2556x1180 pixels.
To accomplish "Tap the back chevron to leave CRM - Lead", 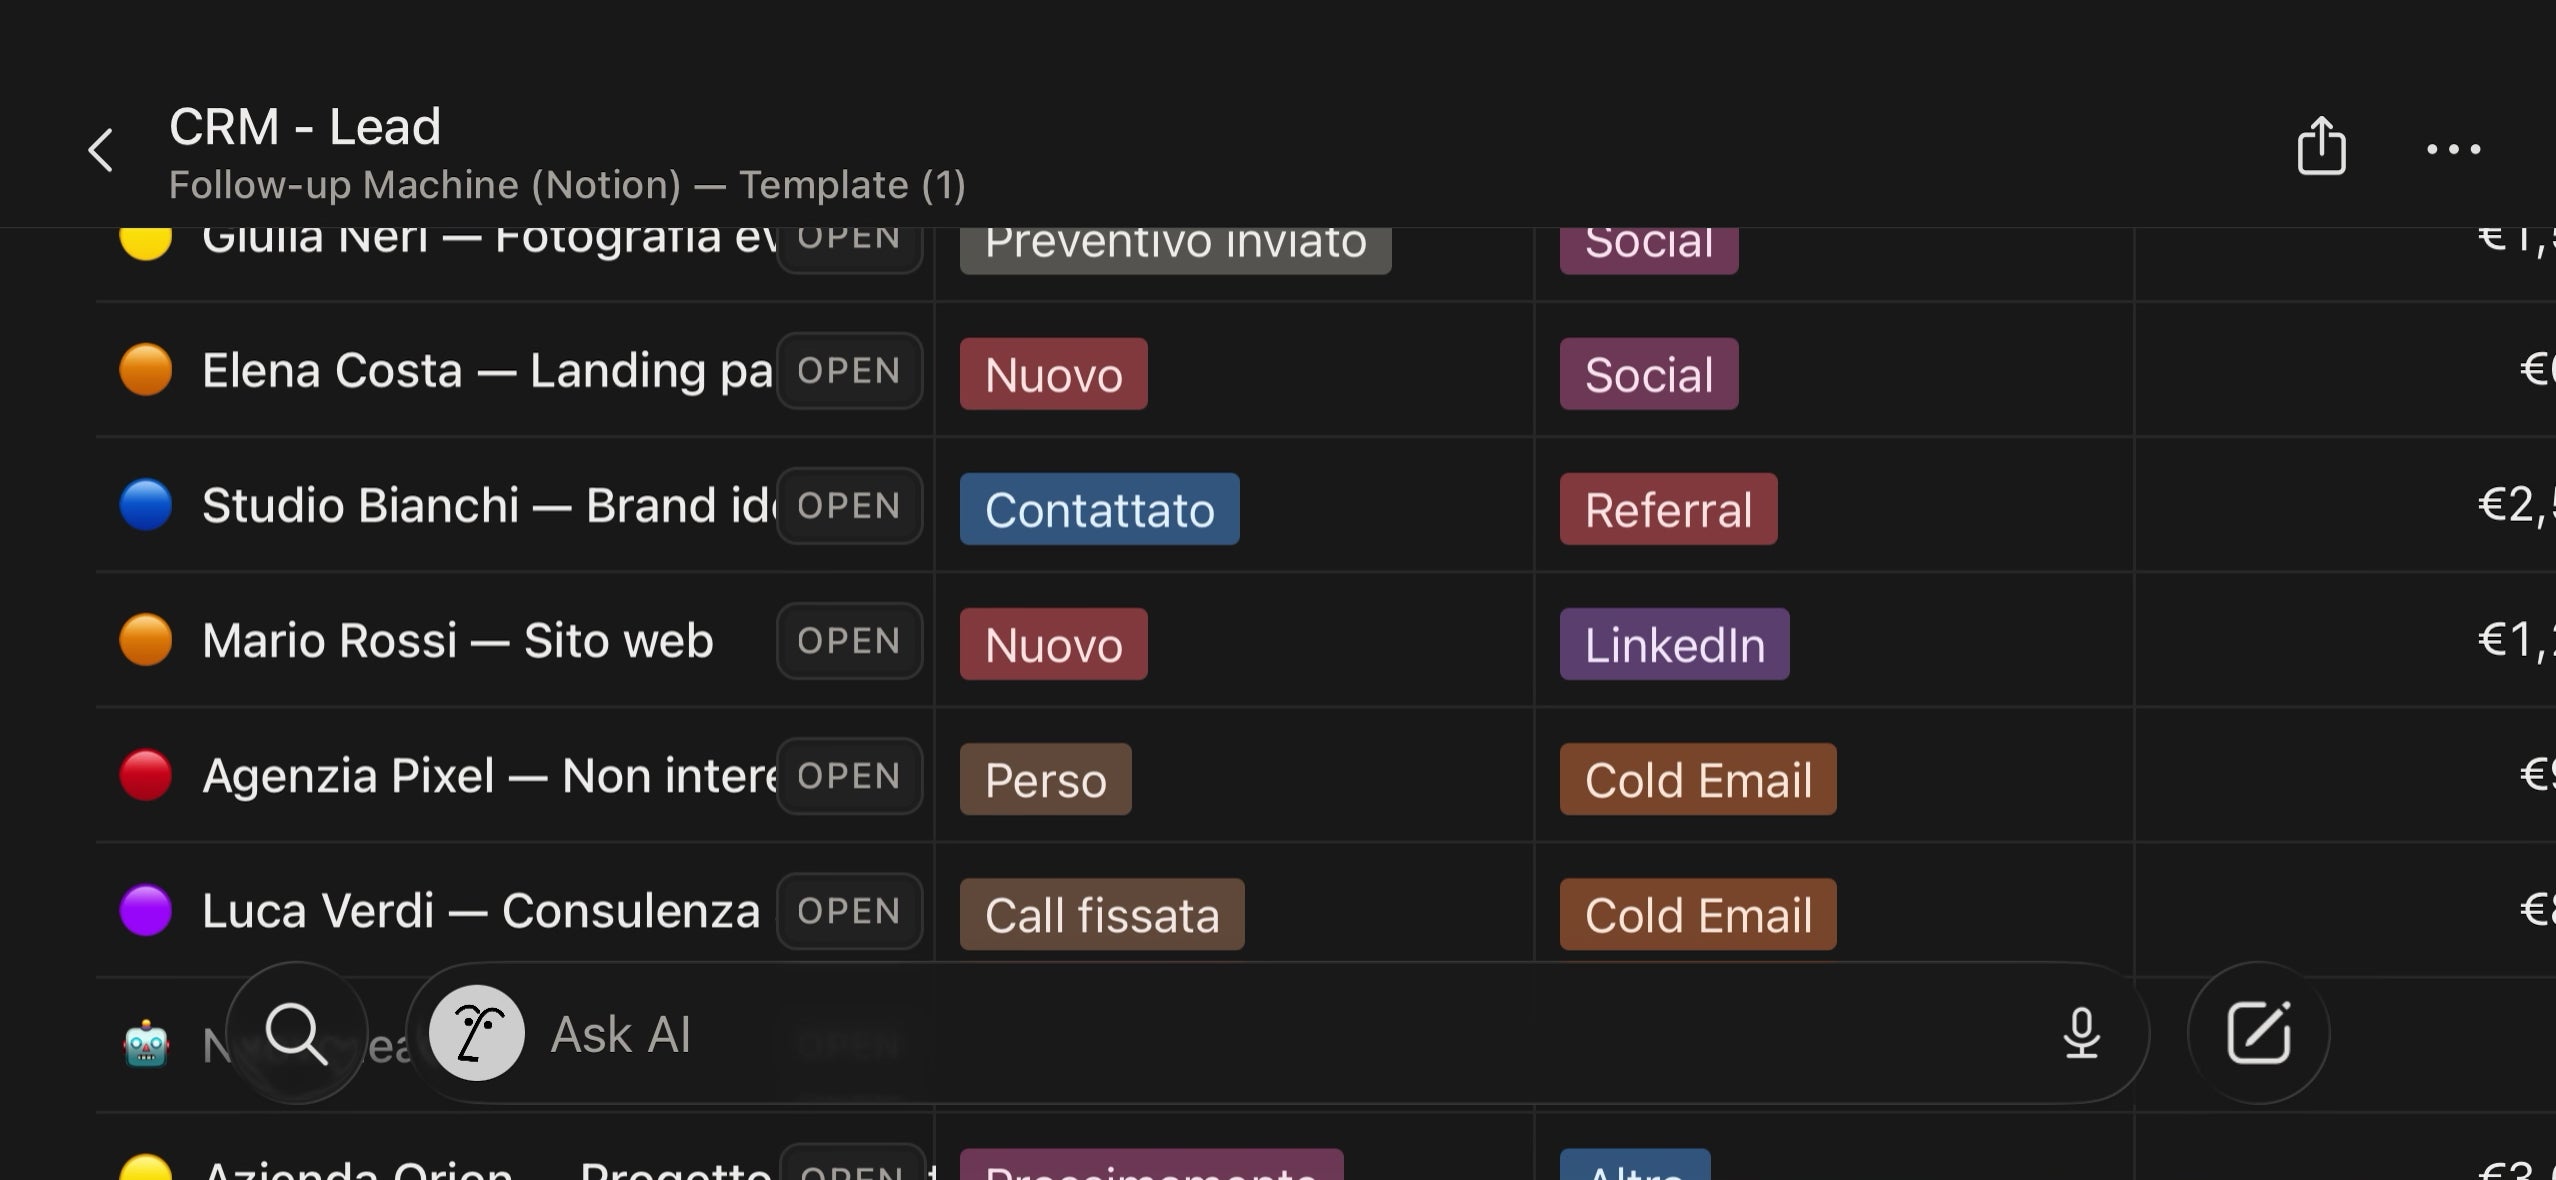I will point(101,149).
